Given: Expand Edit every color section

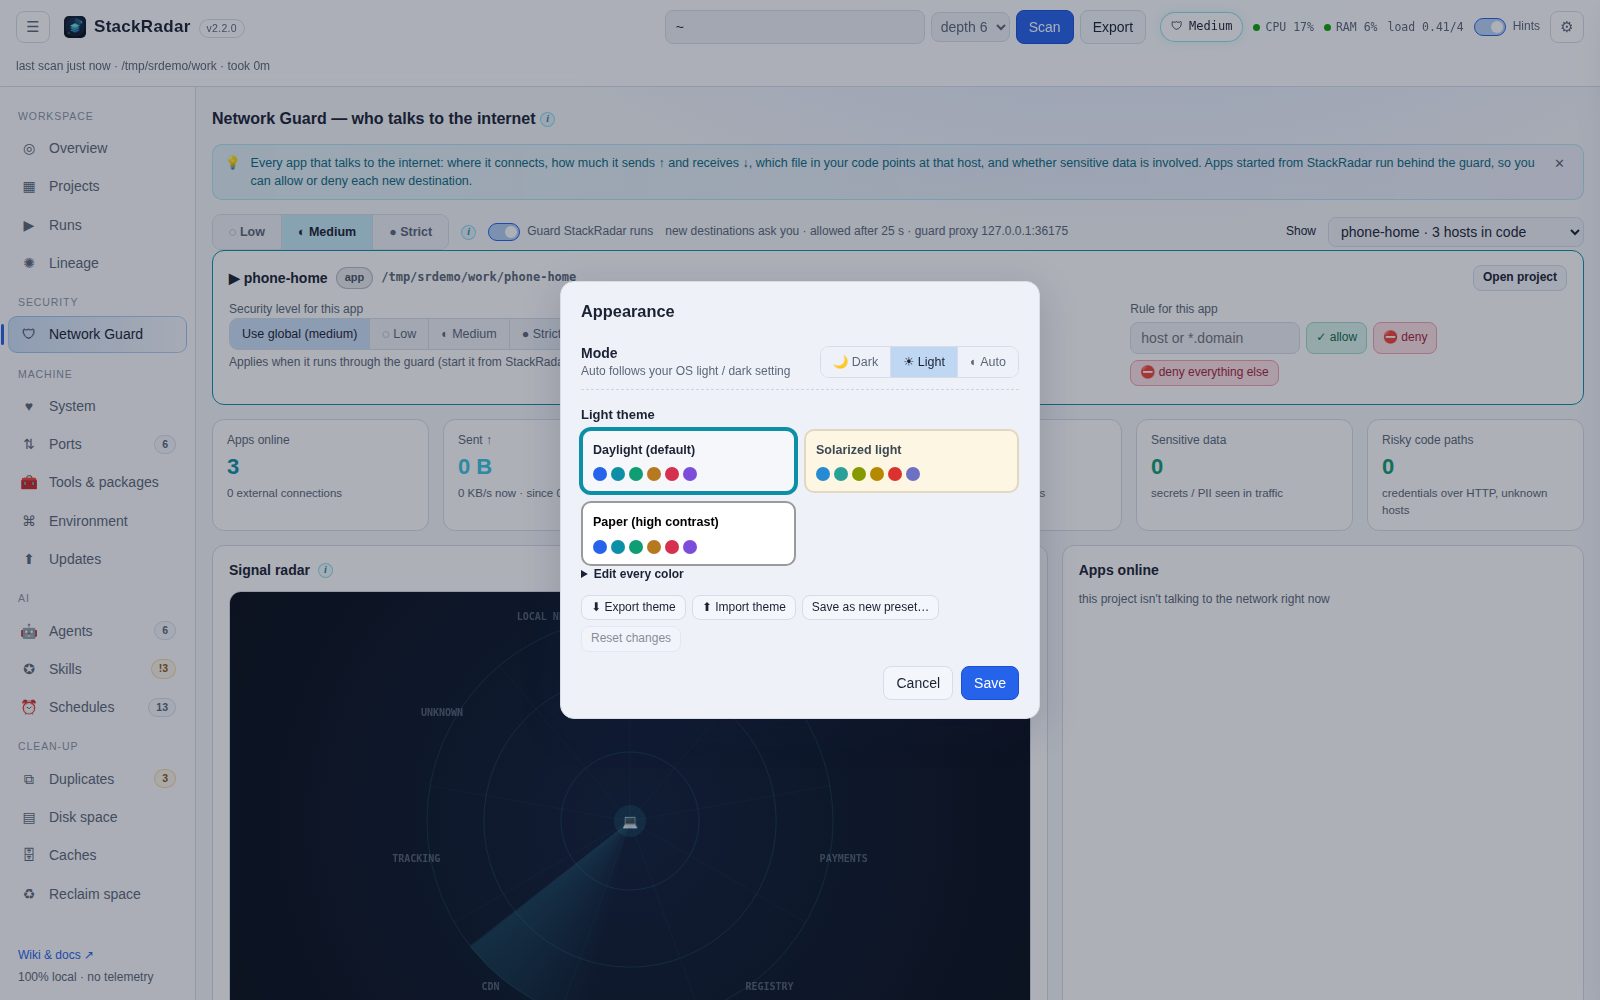Looking at the screenshot, I should pos(632,574).
